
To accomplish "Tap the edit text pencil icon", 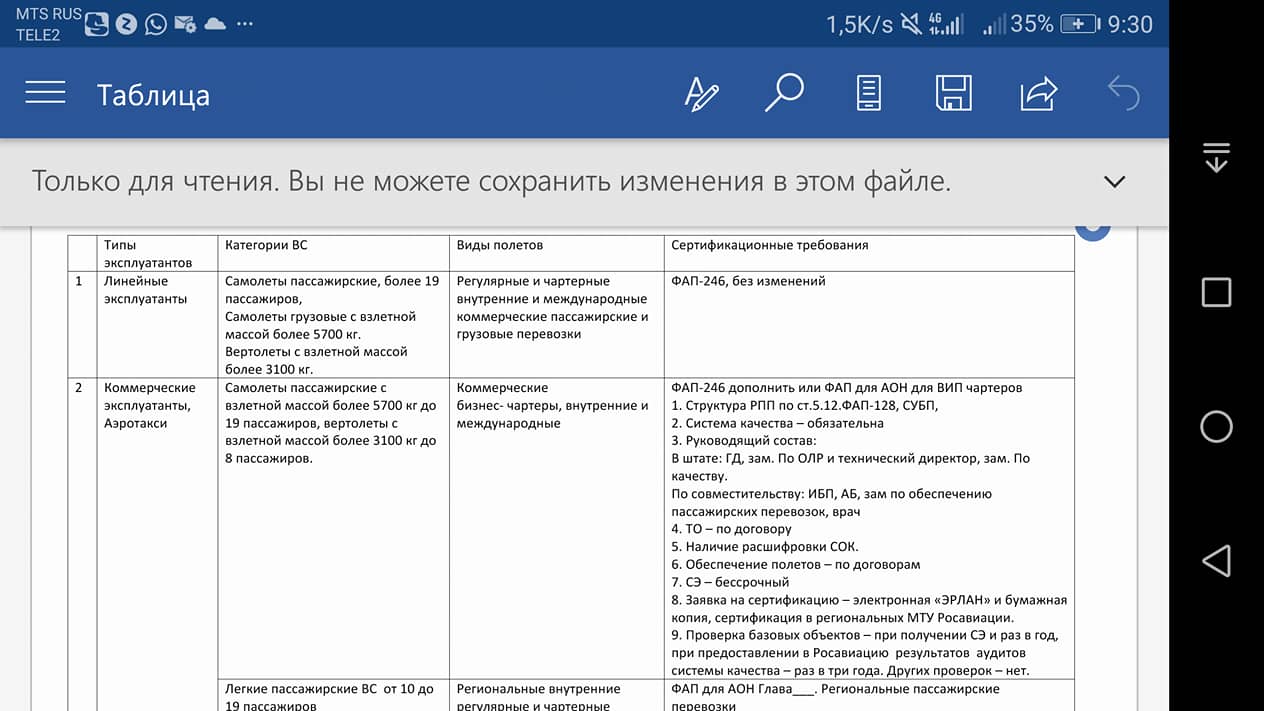I will pyautogui.click(x=701, y=94).
